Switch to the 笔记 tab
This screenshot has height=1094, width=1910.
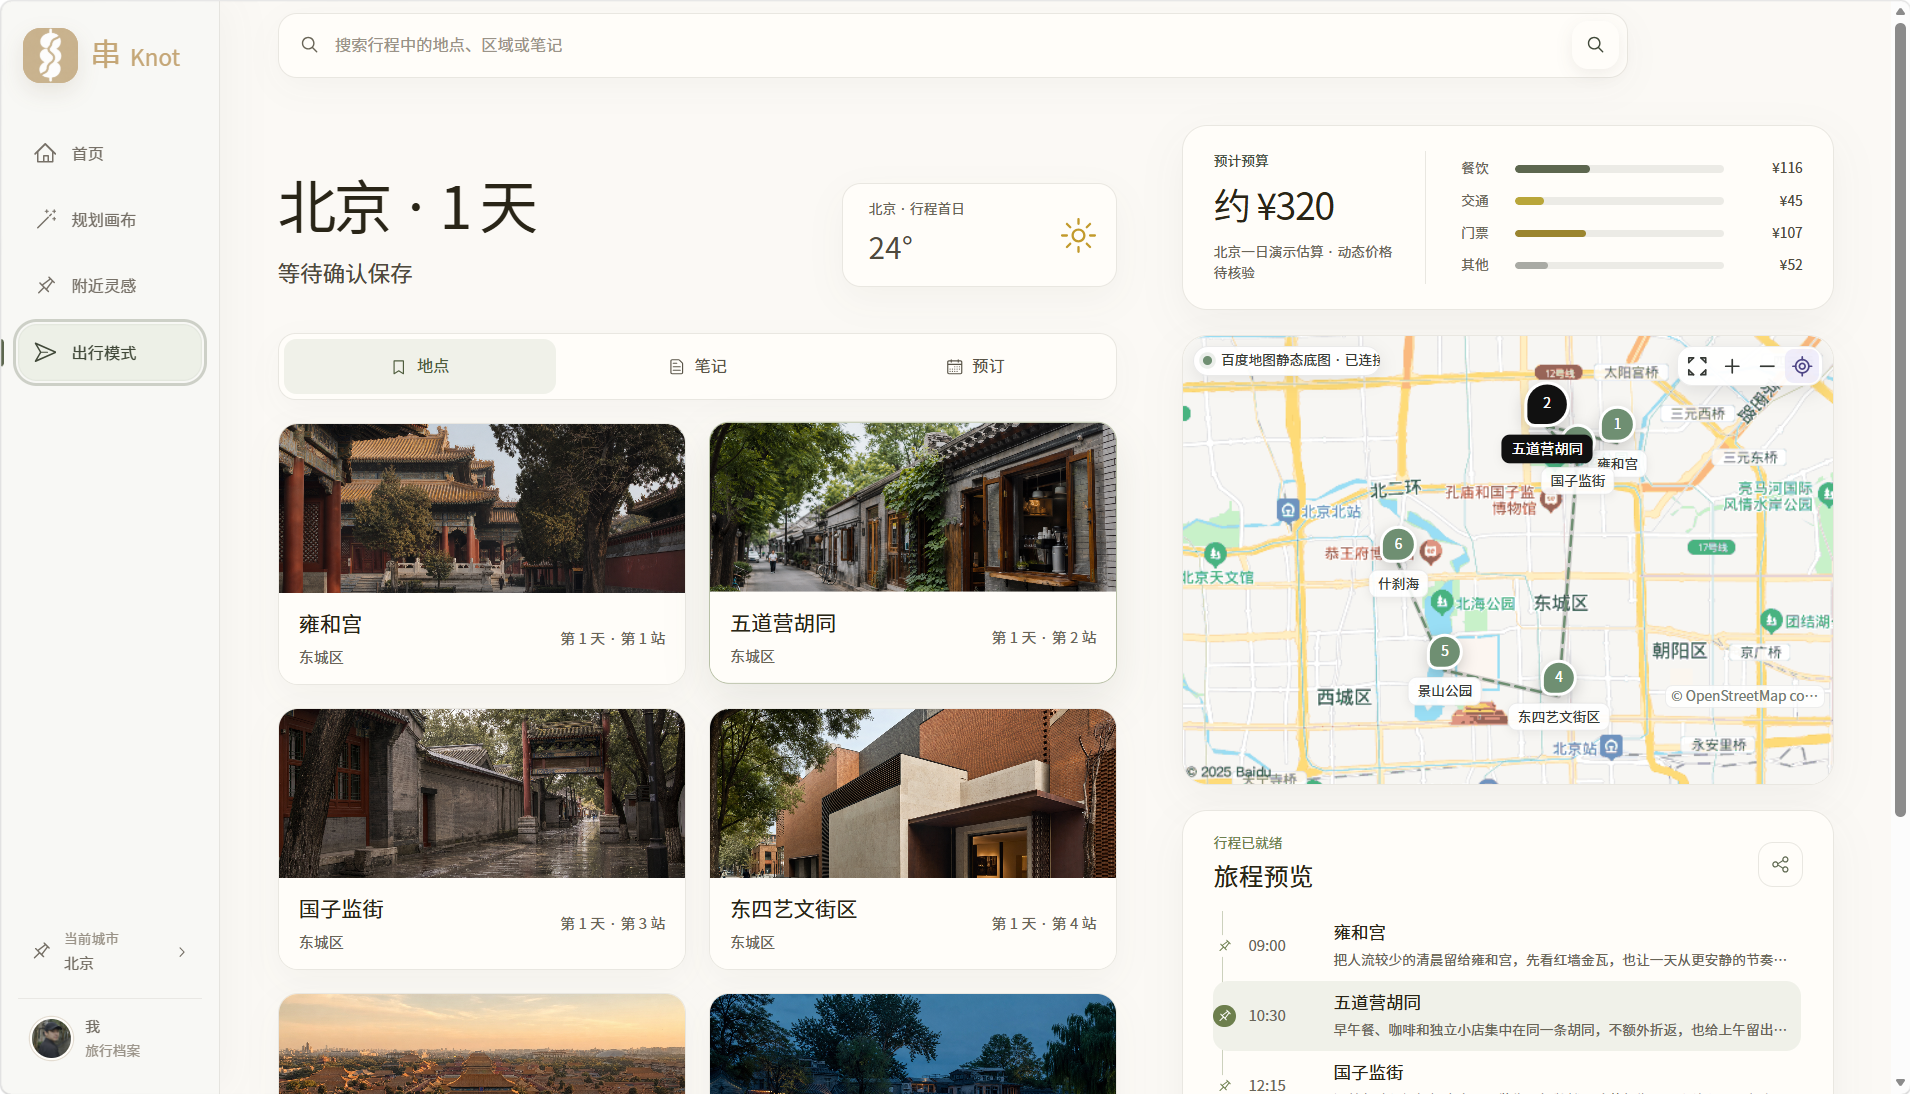coord(697,367)
